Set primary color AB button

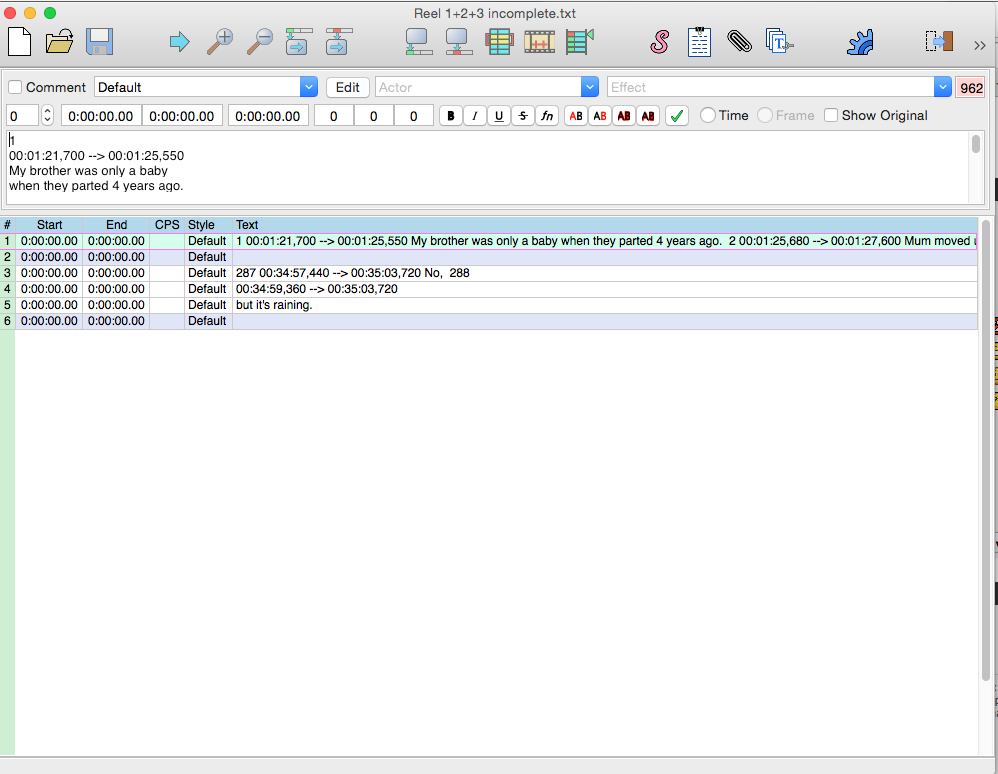575,116
